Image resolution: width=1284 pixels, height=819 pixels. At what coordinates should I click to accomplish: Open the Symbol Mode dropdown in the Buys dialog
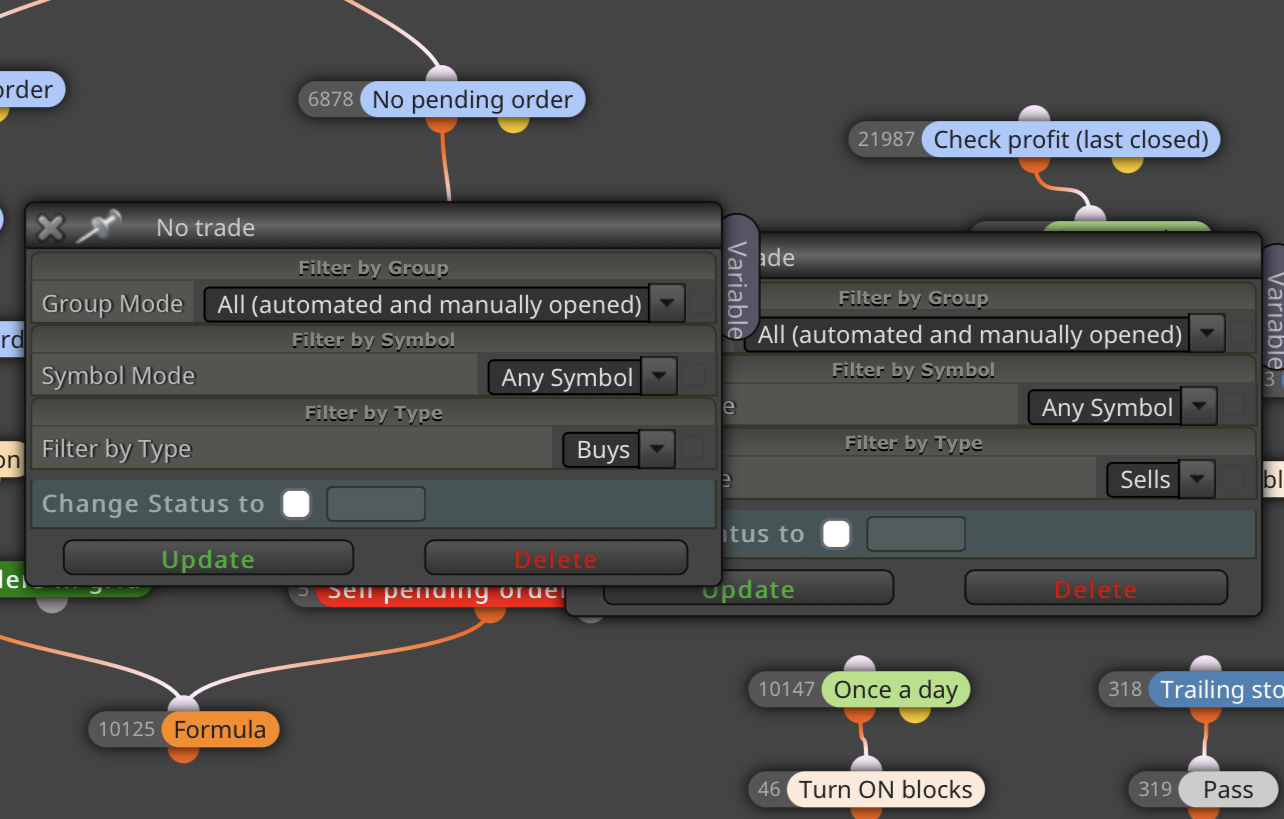[582, 377]
